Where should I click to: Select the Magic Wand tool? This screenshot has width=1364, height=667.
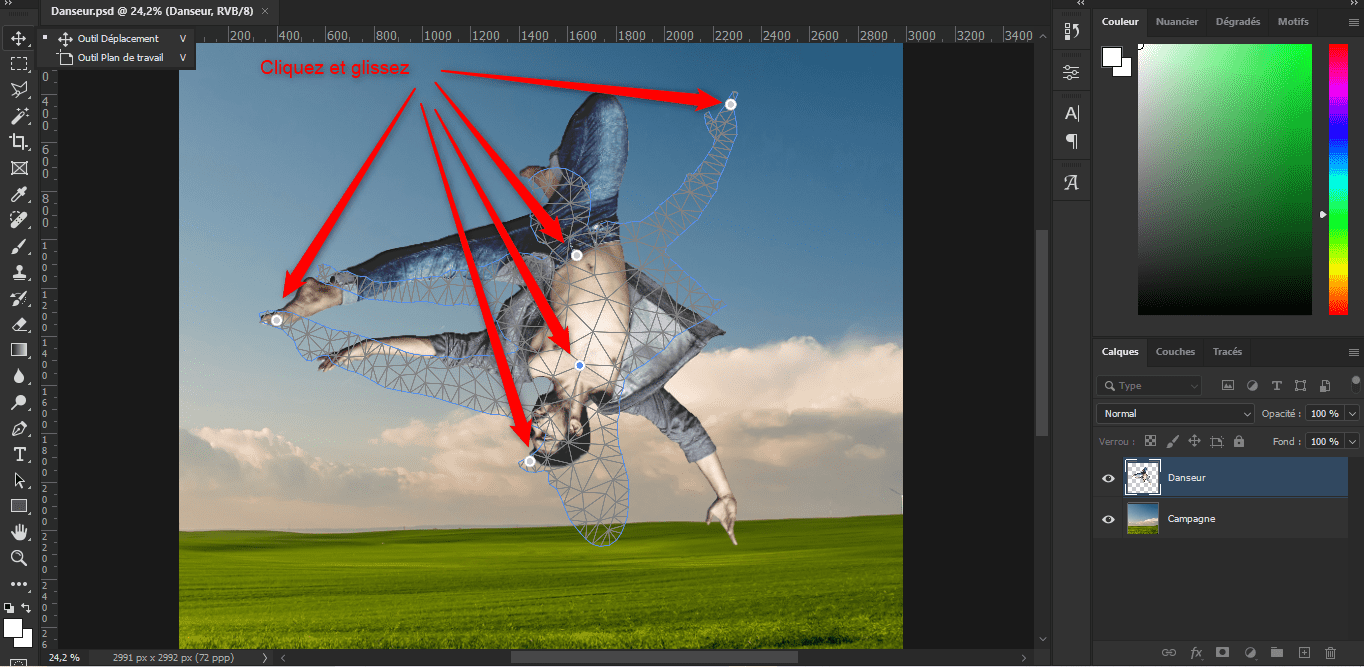tap(18, 116)
